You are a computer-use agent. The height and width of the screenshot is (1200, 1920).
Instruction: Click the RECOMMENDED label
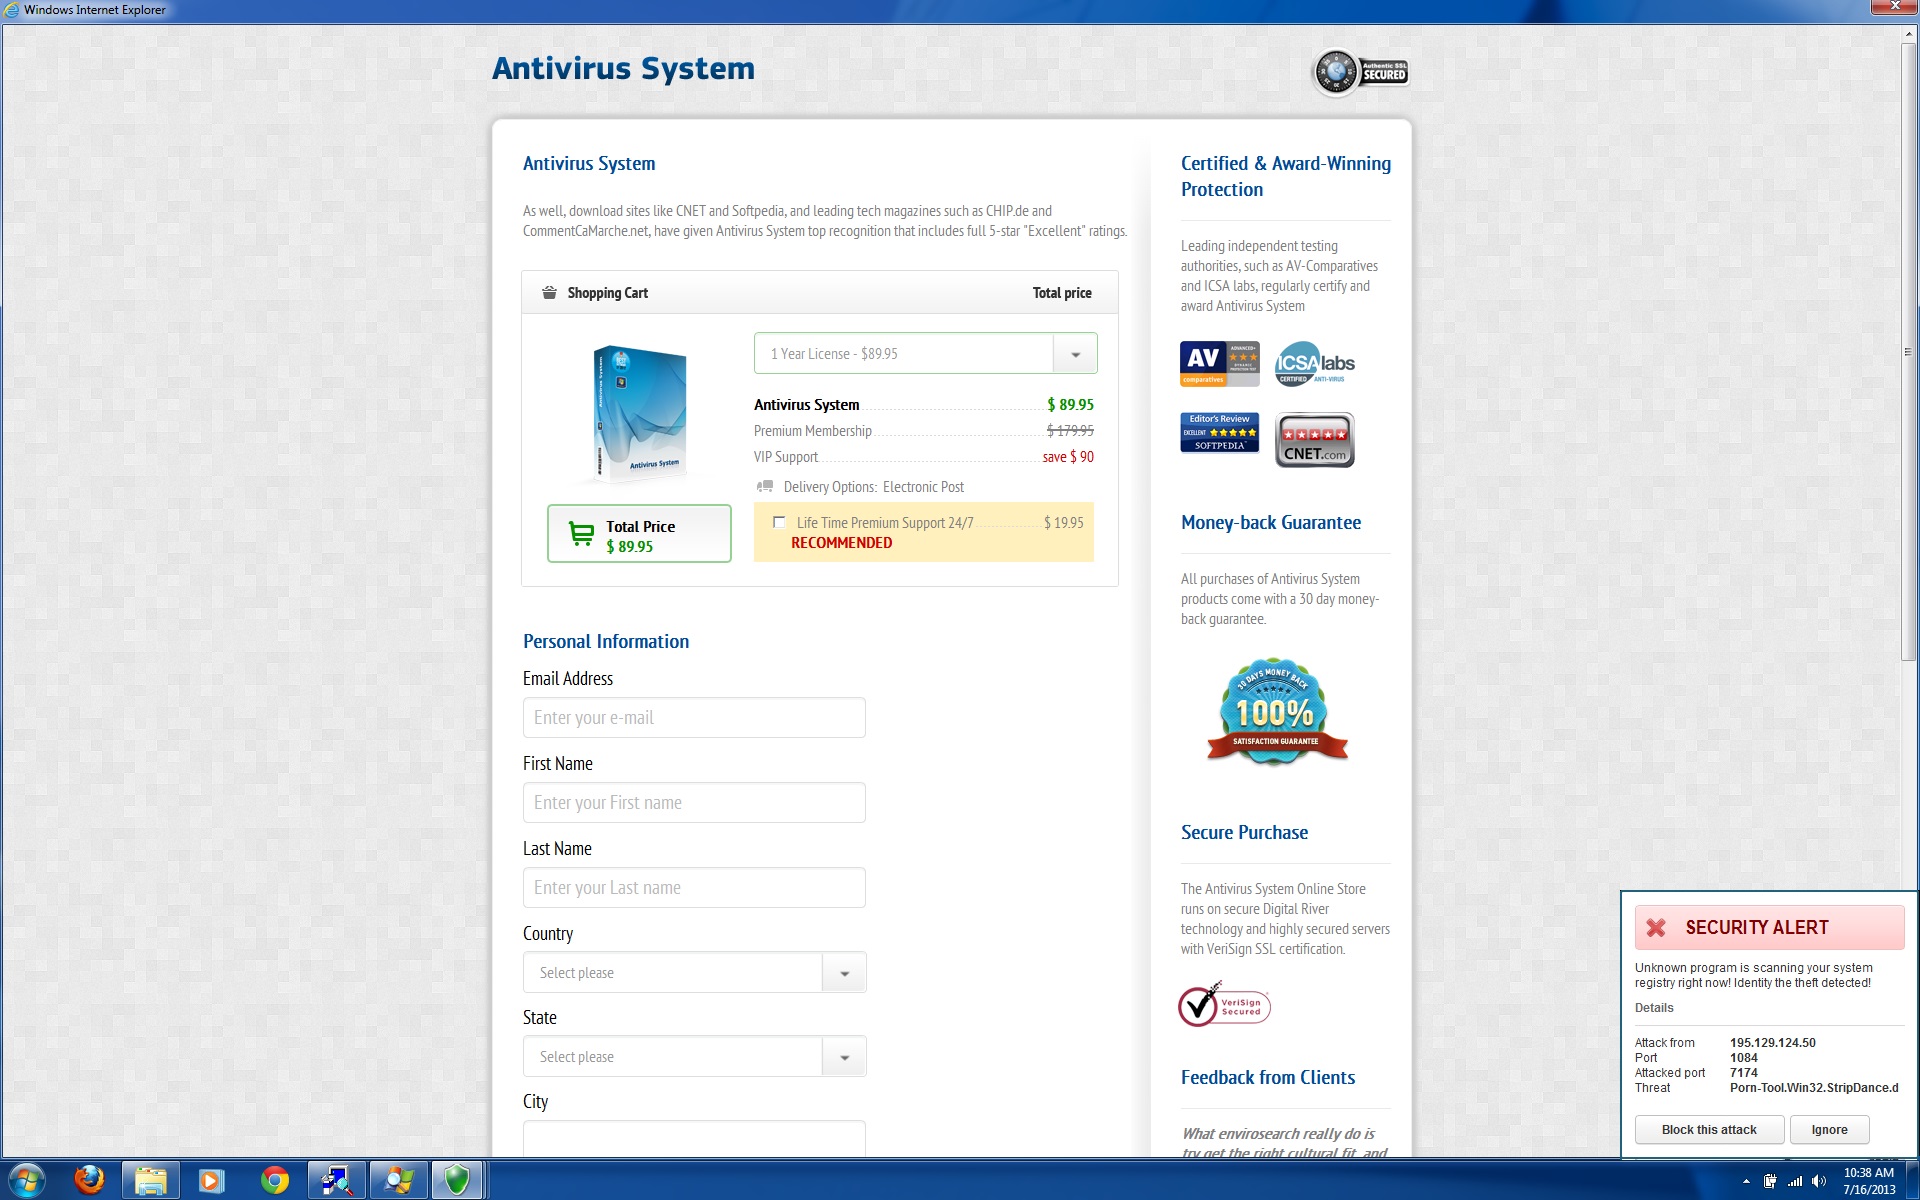coord(841,543)
